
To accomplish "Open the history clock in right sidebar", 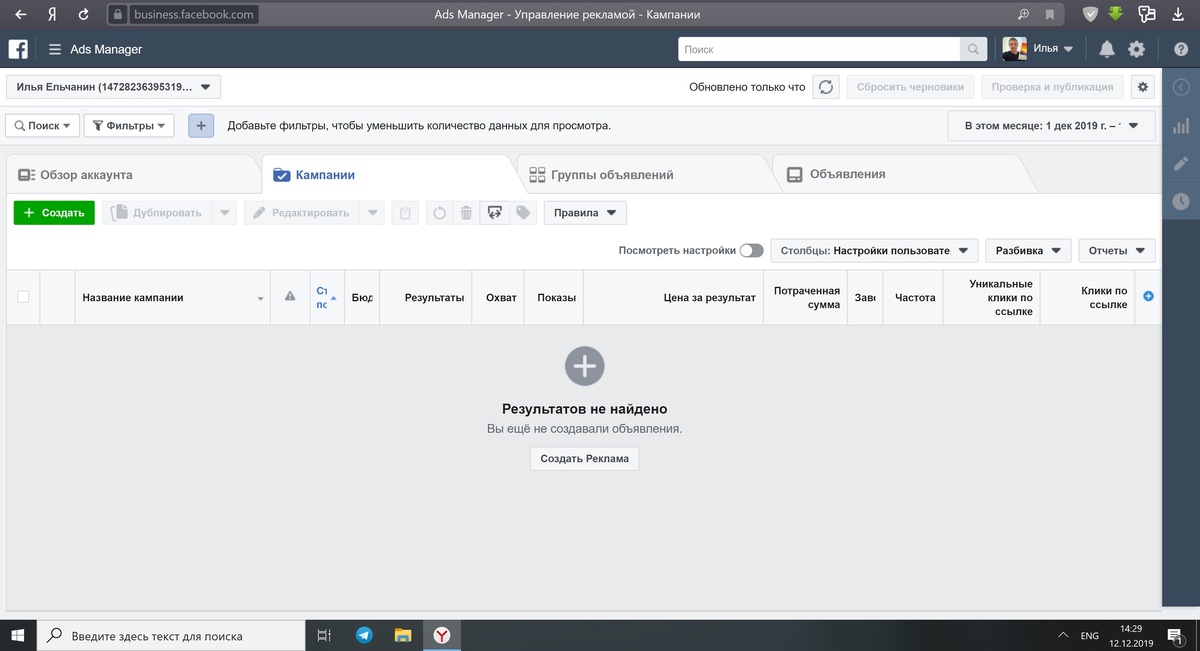I will click(1181, 201).
